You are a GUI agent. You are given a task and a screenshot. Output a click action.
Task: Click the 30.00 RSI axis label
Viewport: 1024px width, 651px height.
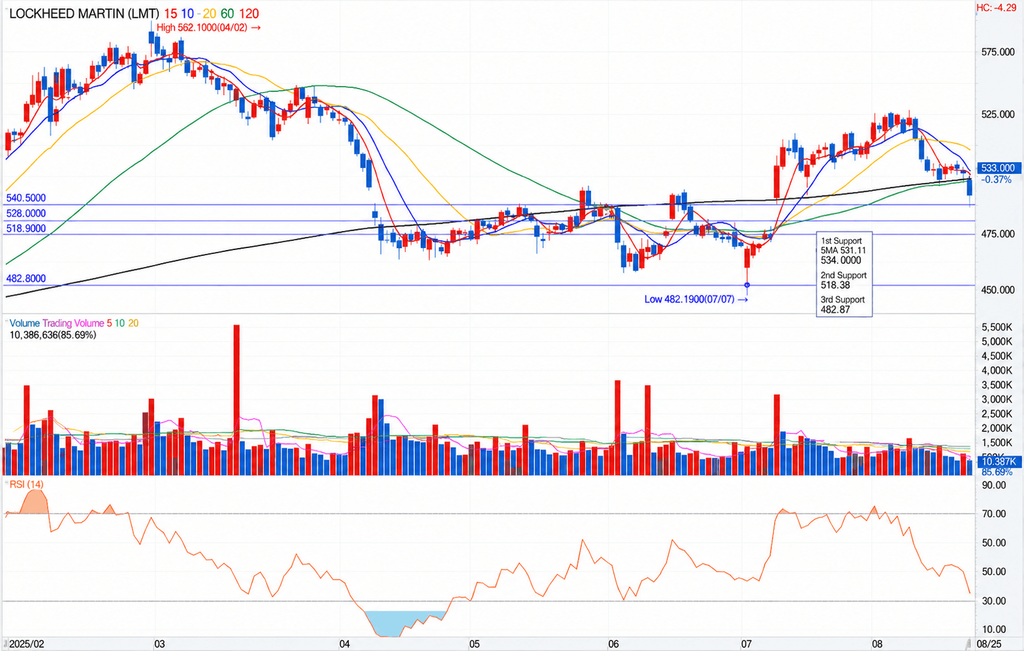994,601
